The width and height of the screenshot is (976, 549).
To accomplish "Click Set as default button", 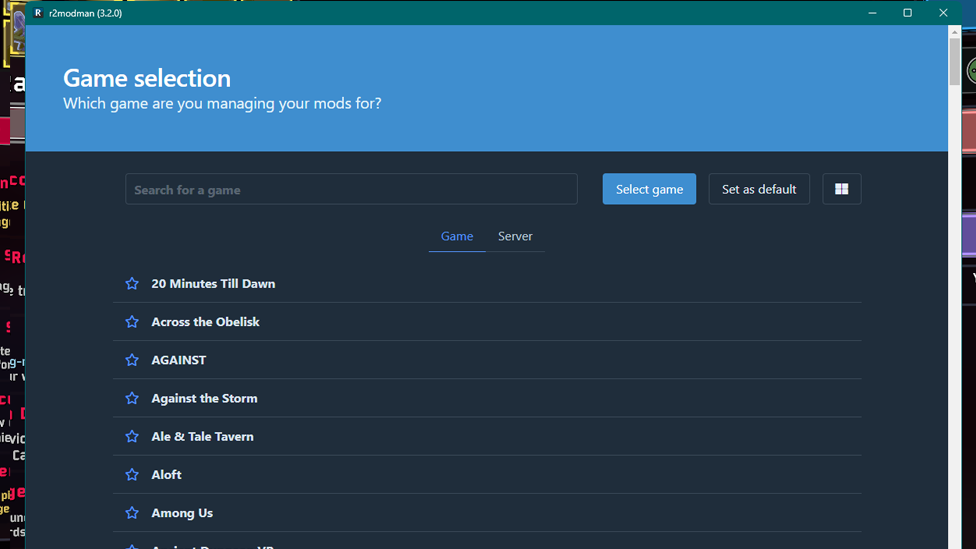I will coord(759,189).
